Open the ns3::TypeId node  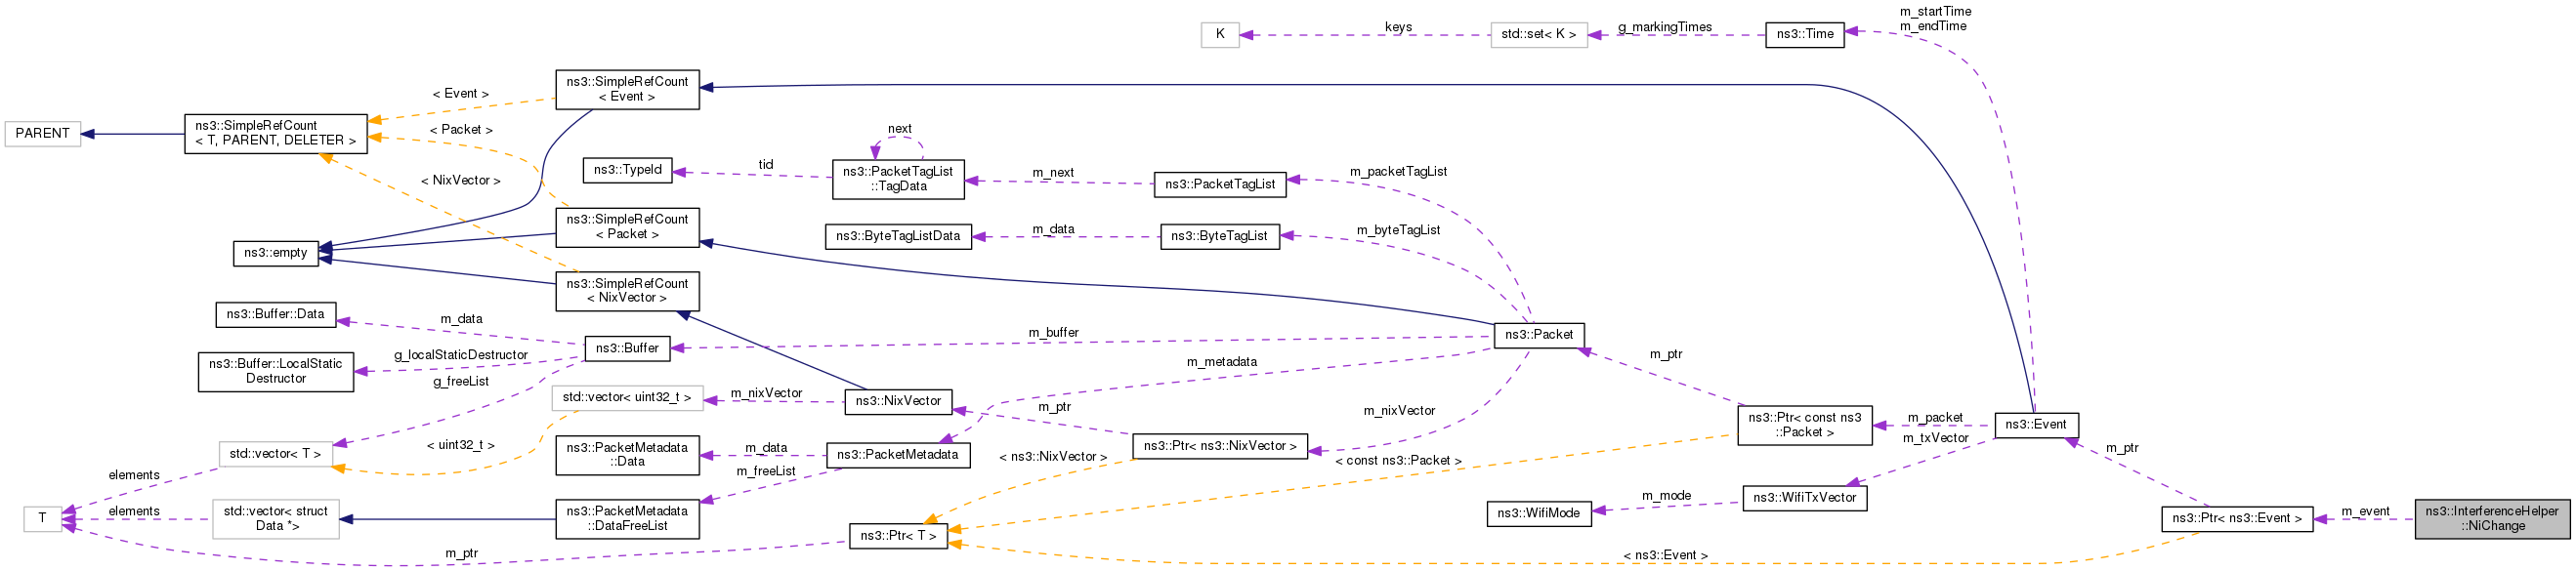(x=627, y=170)
